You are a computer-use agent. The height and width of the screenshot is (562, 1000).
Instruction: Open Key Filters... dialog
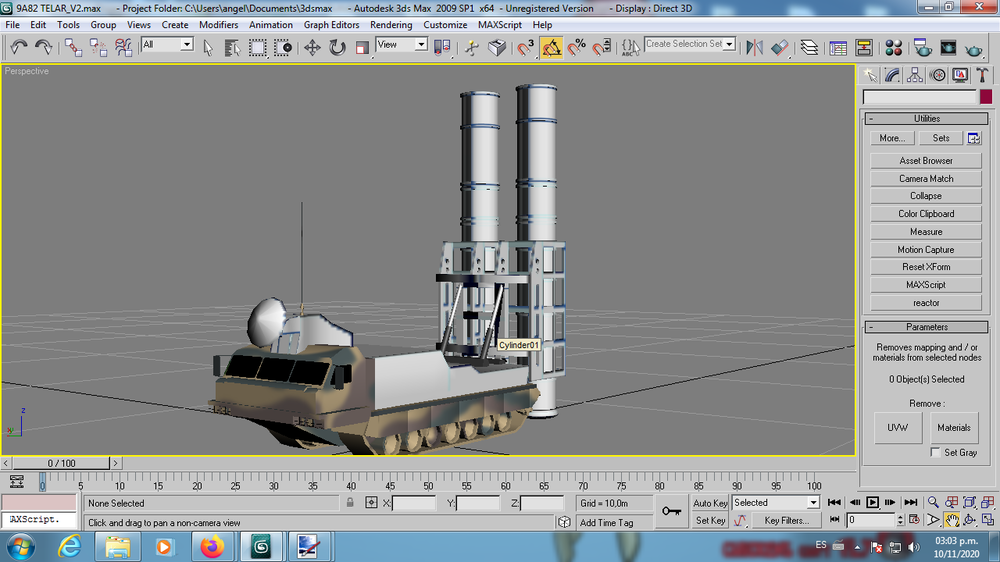coord(786,521)
